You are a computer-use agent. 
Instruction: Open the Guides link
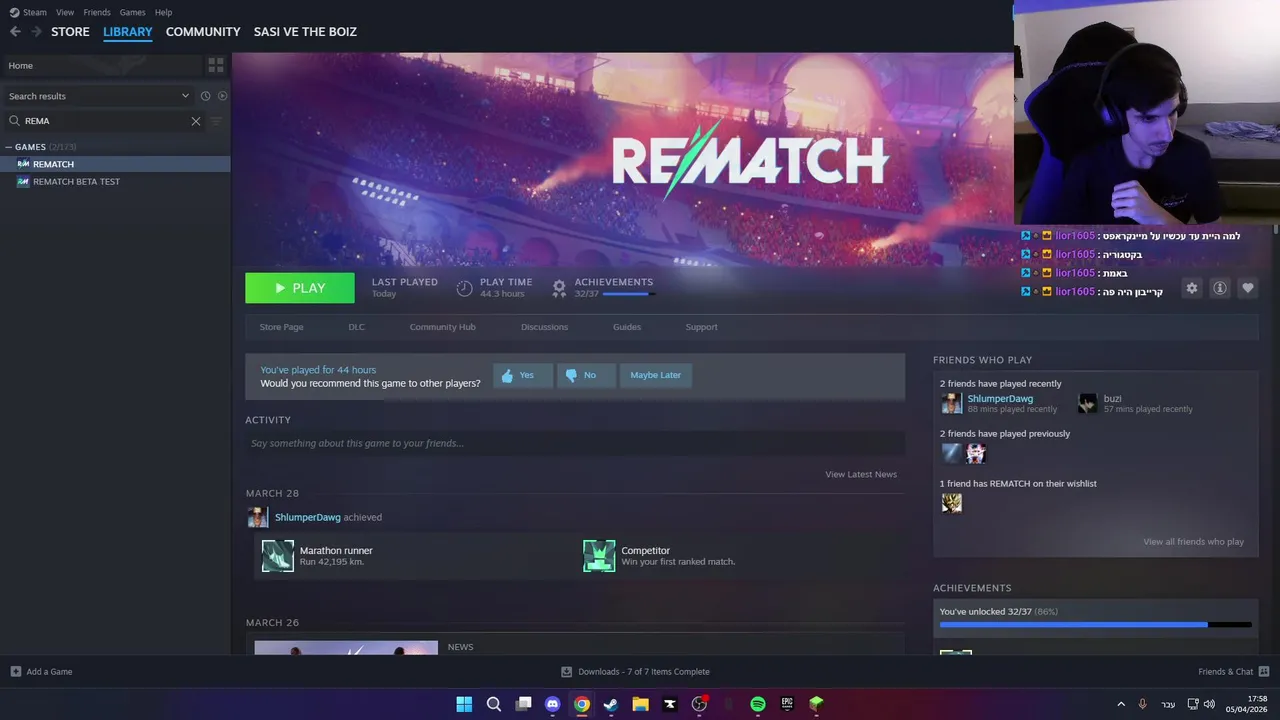[627, 327]
